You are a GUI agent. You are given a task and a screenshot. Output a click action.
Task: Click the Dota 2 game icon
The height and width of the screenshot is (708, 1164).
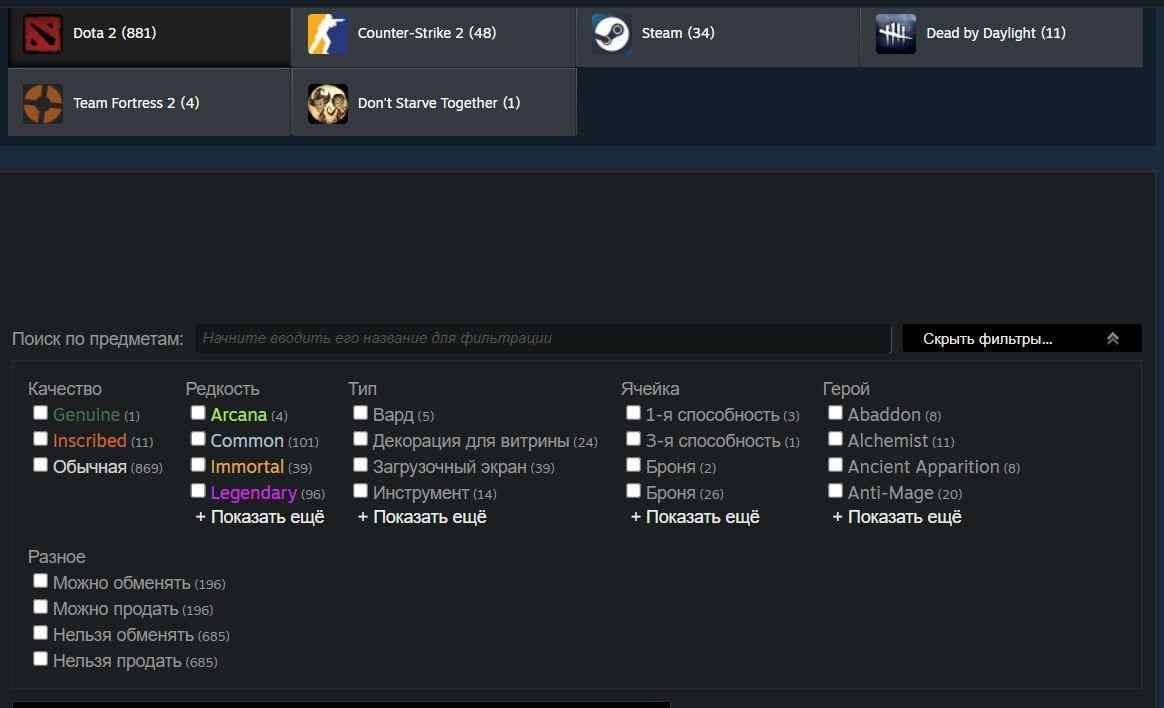pos(42,33)
